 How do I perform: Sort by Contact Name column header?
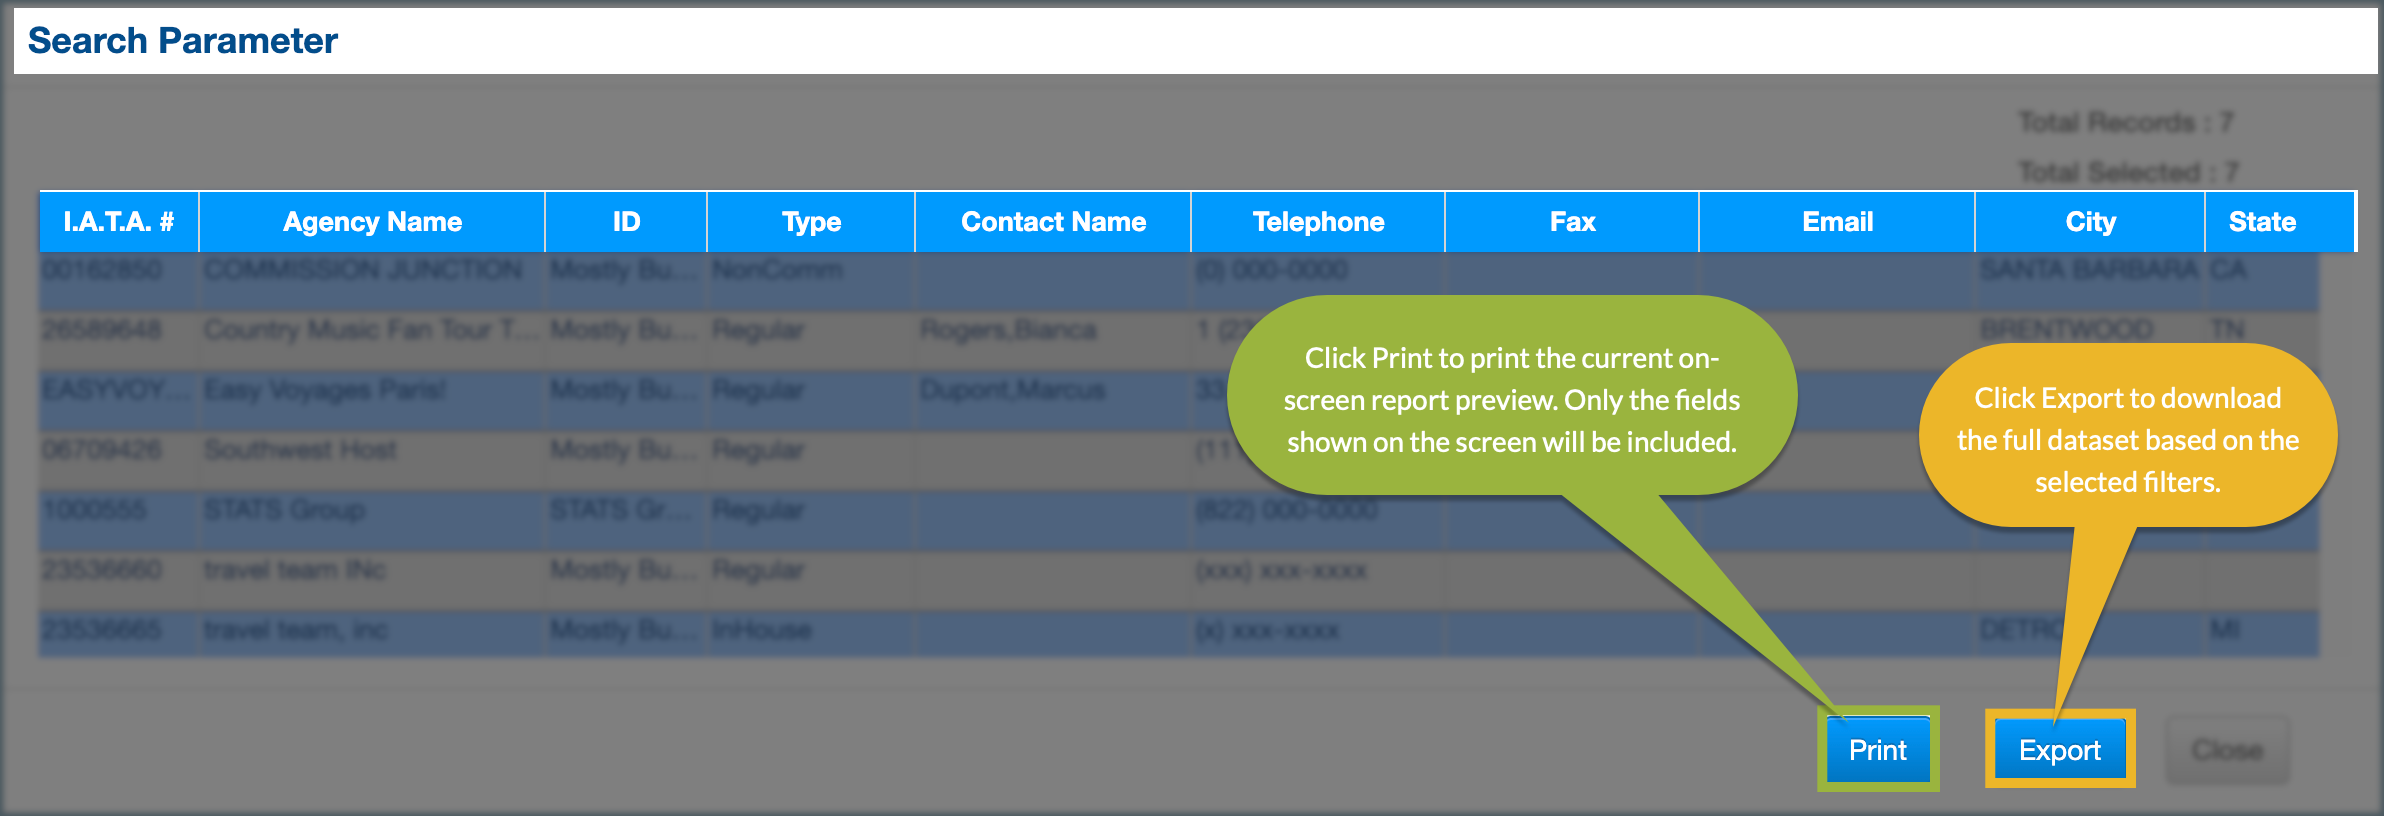pos(1053,222)
